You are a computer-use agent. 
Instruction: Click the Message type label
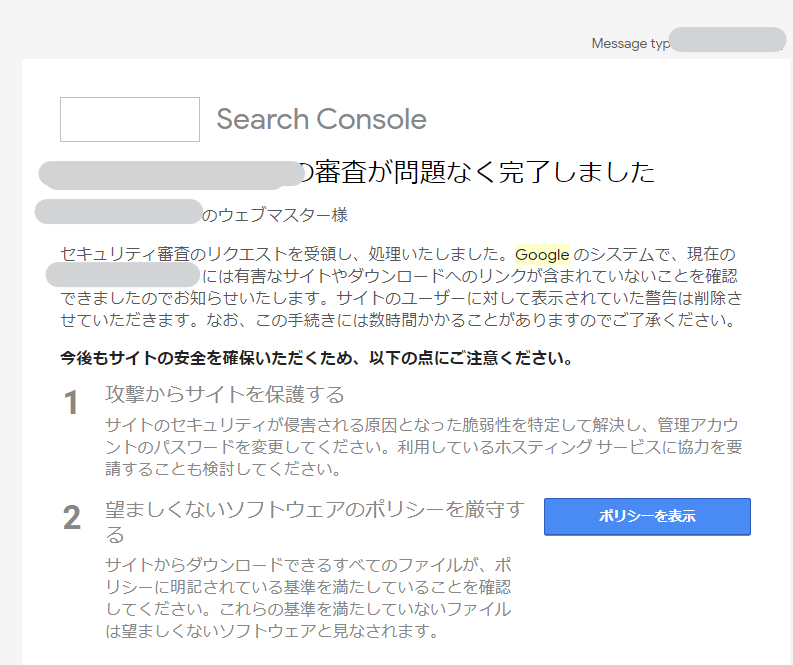[631, 43]
